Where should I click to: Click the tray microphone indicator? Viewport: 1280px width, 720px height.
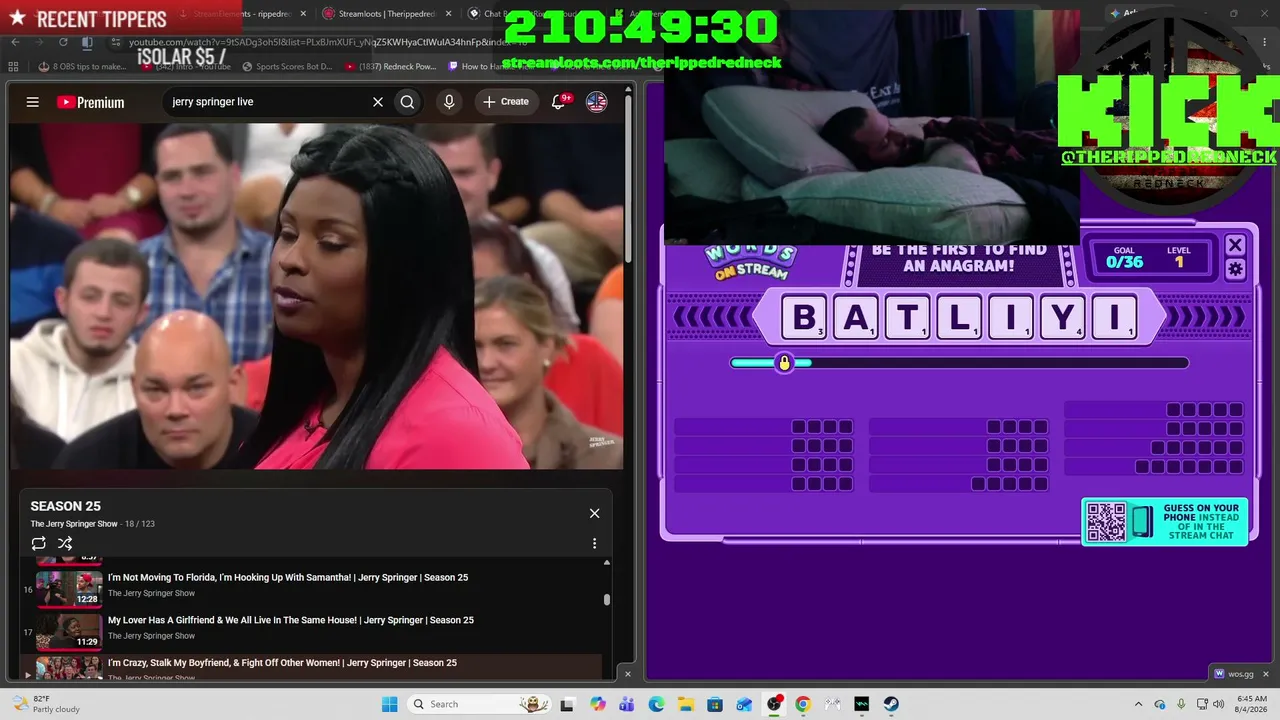(1181, 704)
